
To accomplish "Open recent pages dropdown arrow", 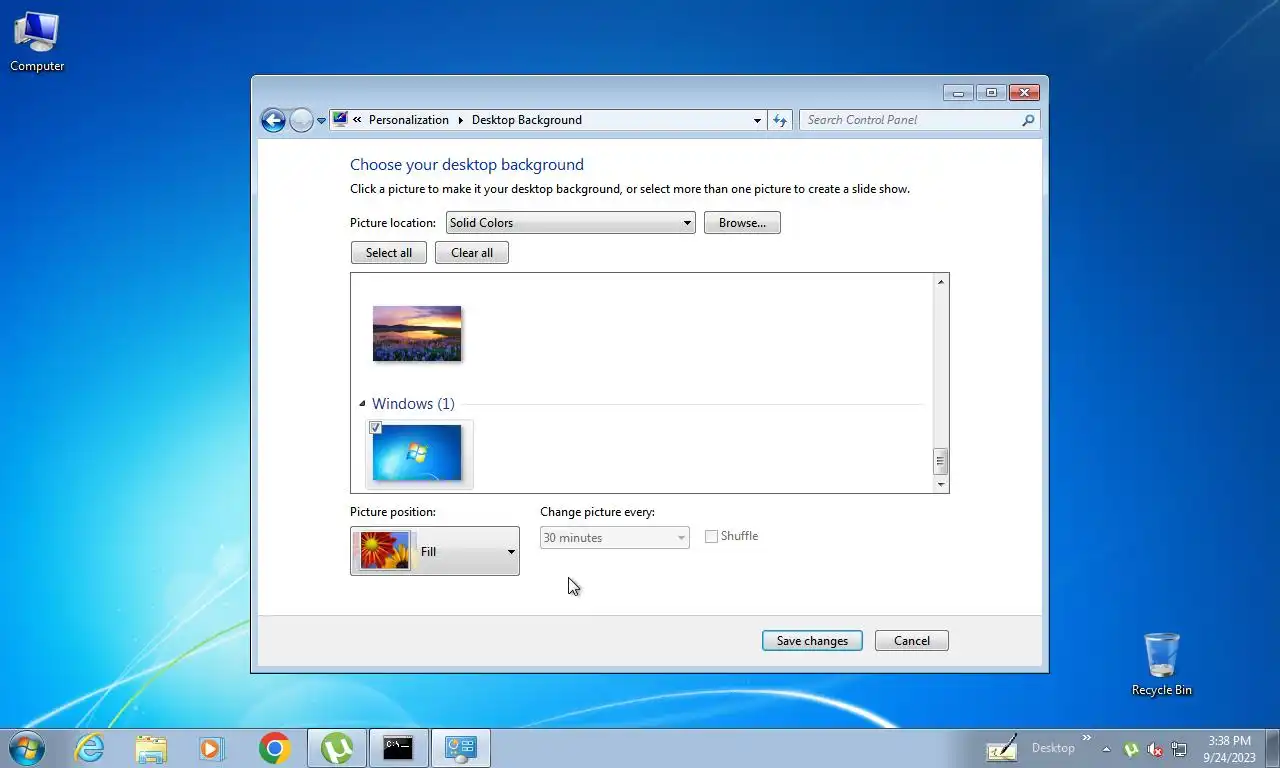I will 321,120.
